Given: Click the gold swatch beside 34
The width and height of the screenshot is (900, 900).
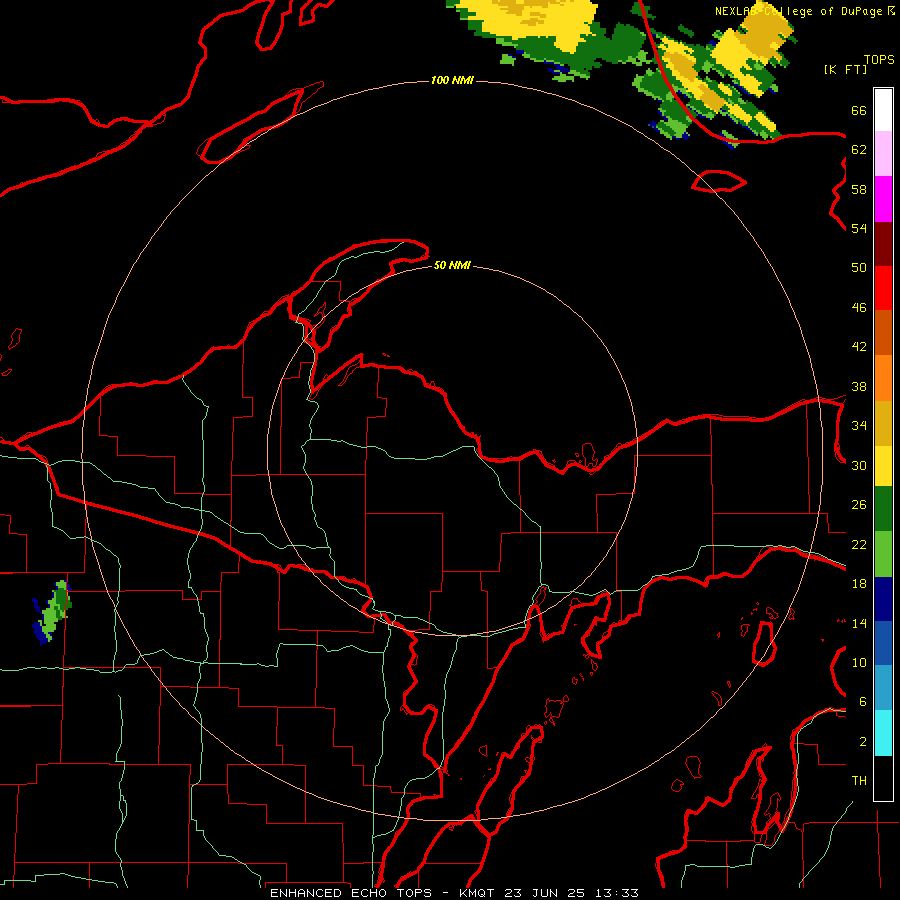Looking at the screenshot, I should point(883,423).
